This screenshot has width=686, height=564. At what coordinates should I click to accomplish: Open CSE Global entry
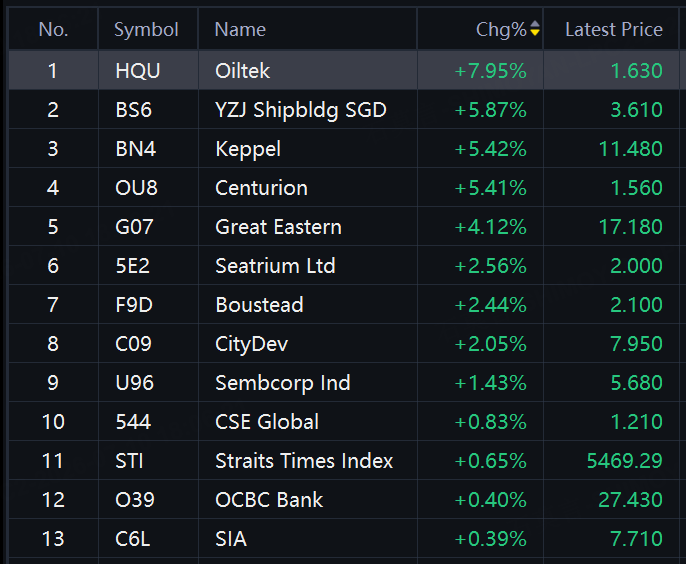pyautogui.click(x=344, y=421)
